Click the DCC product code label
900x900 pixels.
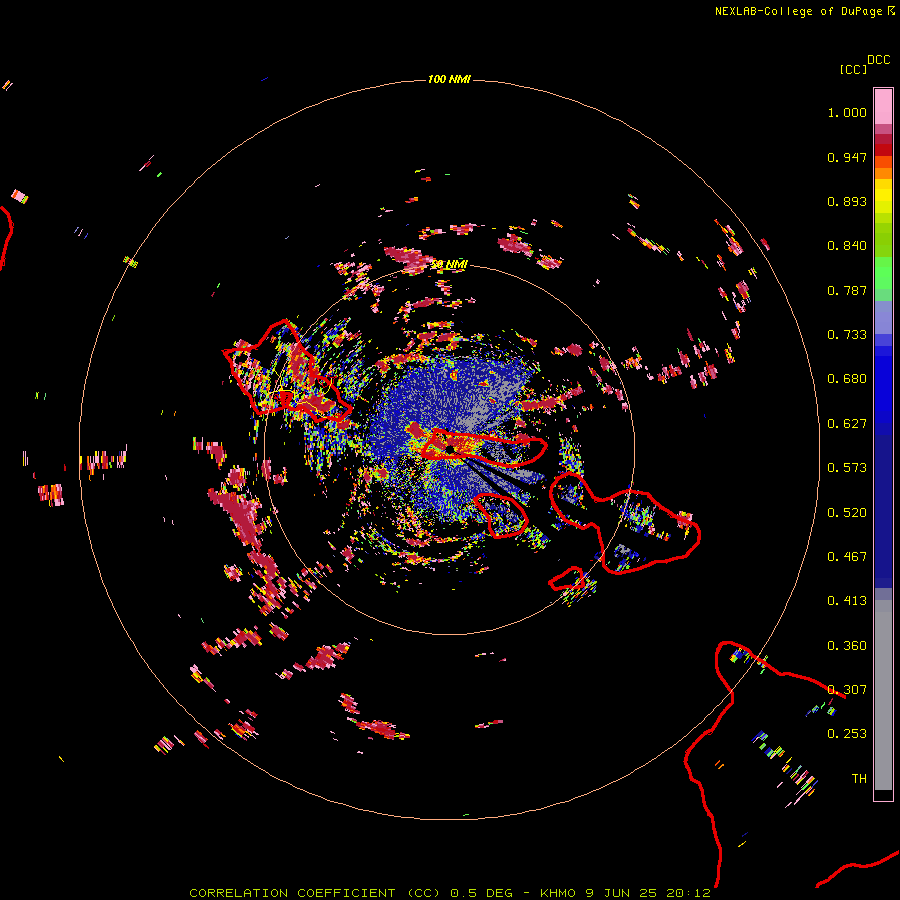(878, 60)
